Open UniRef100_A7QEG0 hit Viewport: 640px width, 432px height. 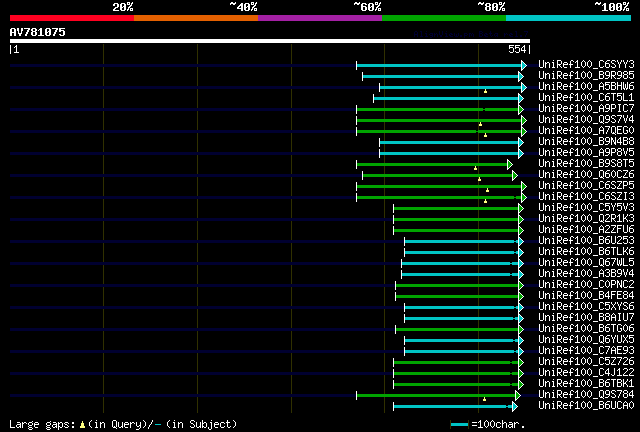pyautogui.click(x=586, y=131)
